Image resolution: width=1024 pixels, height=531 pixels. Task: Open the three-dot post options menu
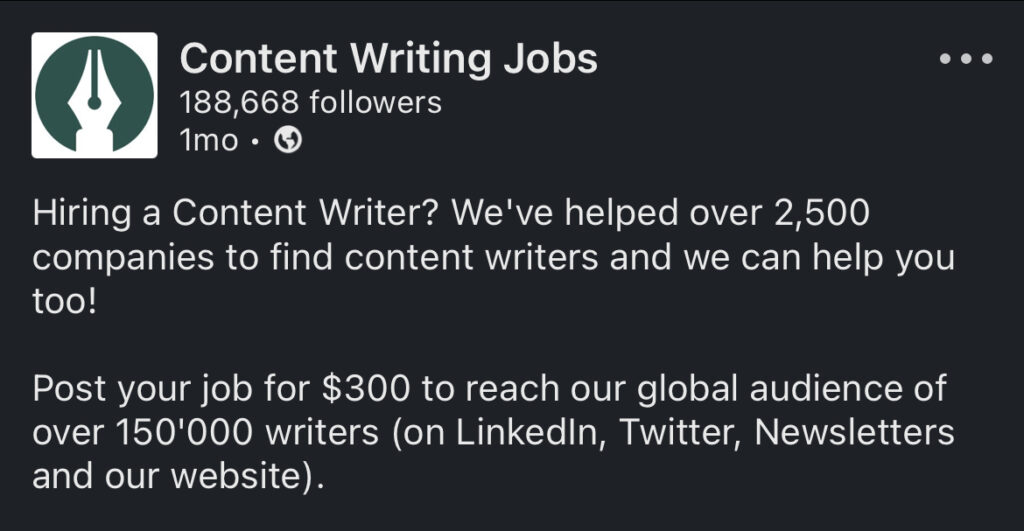967,59
